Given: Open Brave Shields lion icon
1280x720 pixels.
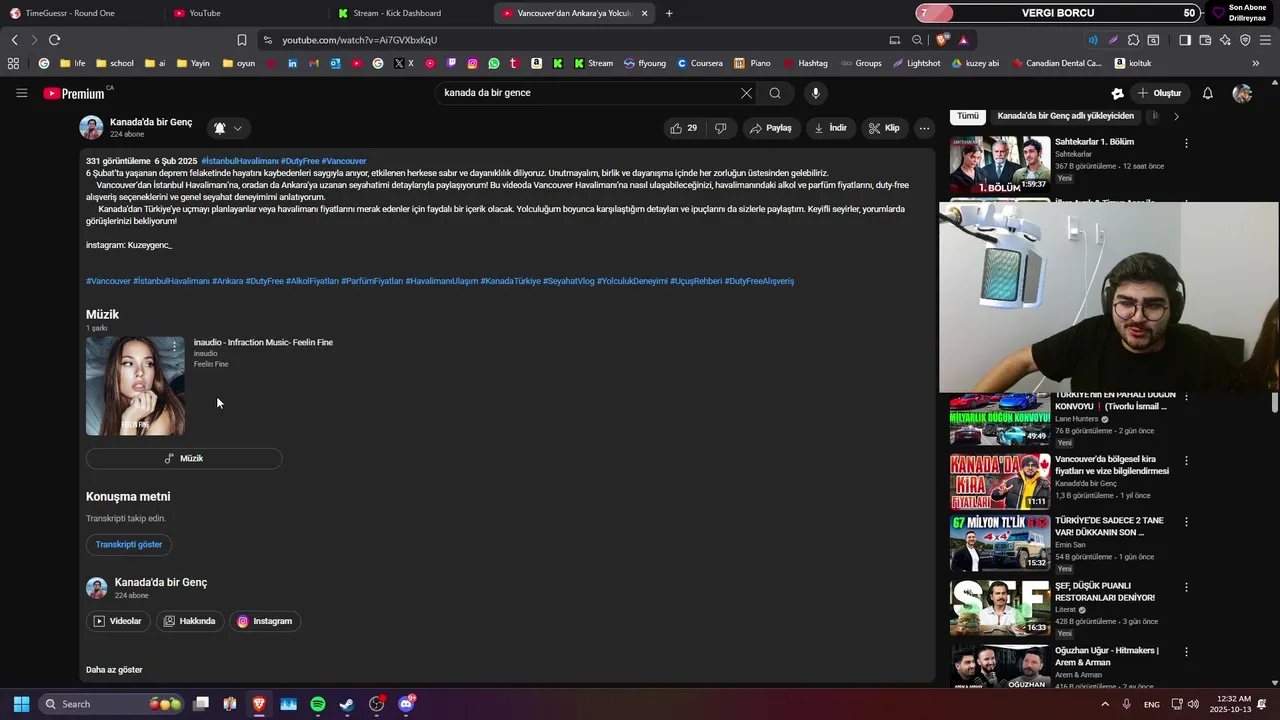Looking at the screenshot, I should [942, 40].
